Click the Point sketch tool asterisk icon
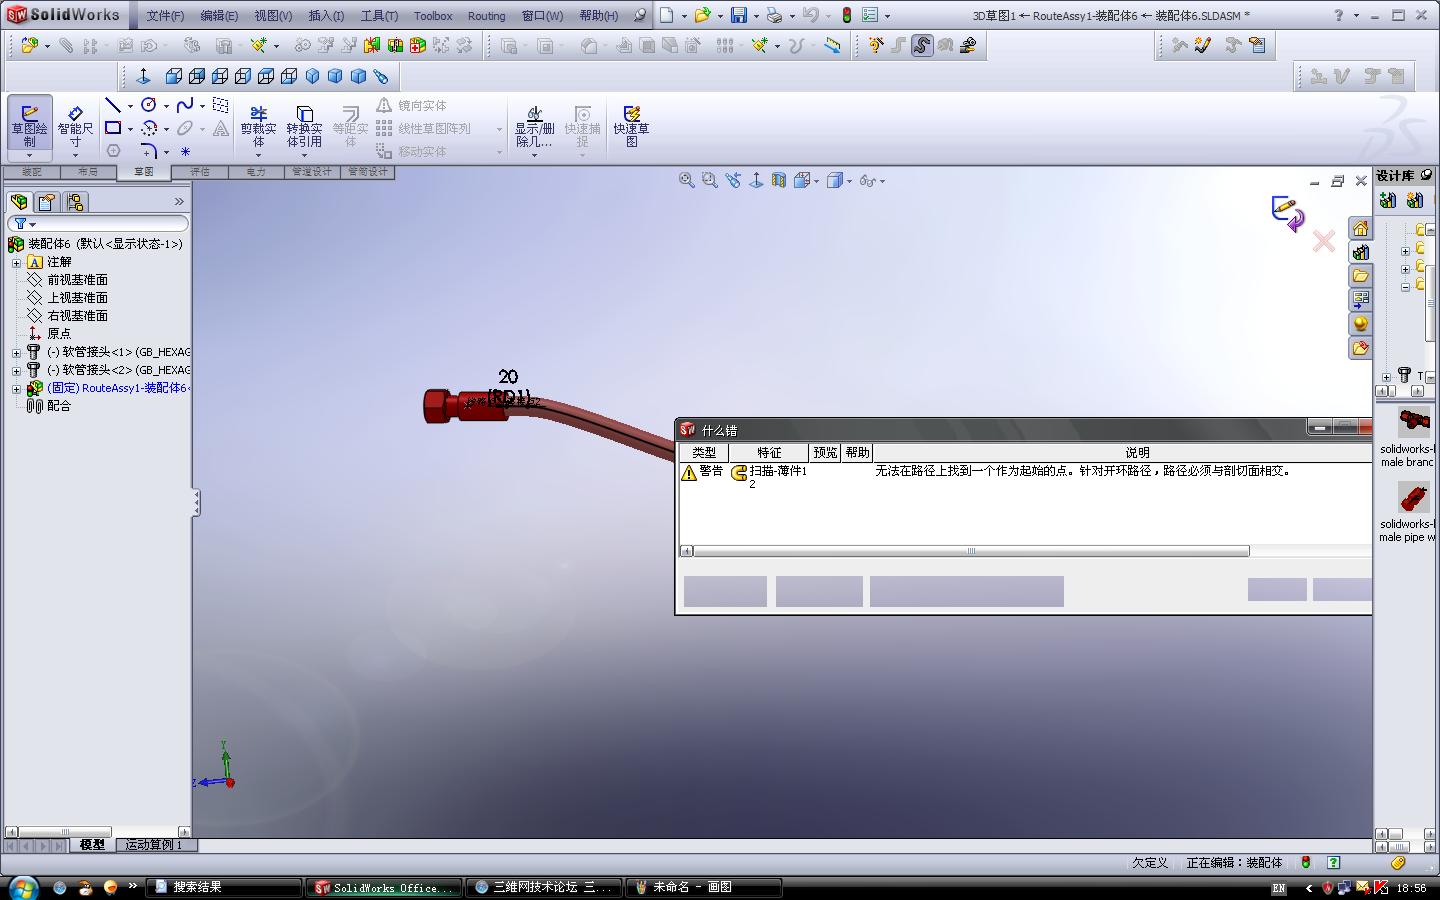This screenshot has width=1440, height=900. point(185,151)
